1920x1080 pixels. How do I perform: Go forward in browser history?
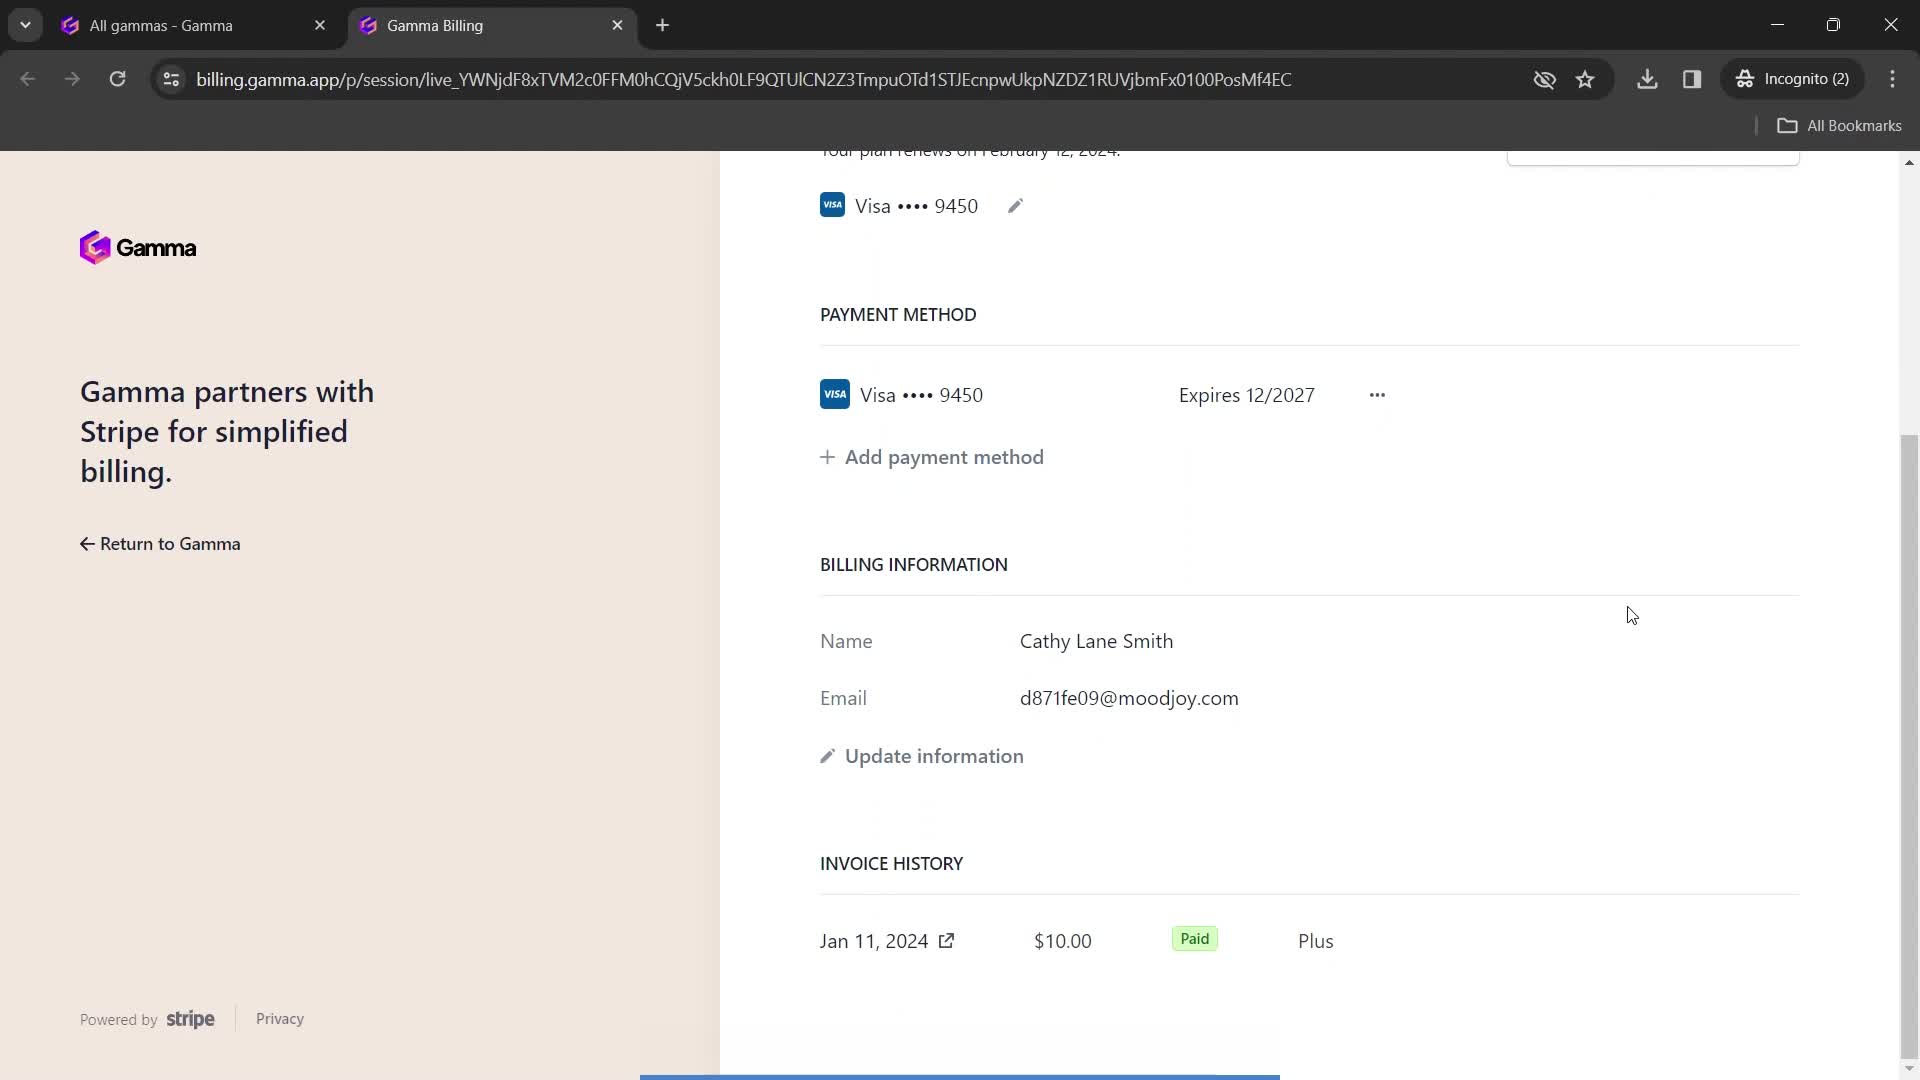72,79
